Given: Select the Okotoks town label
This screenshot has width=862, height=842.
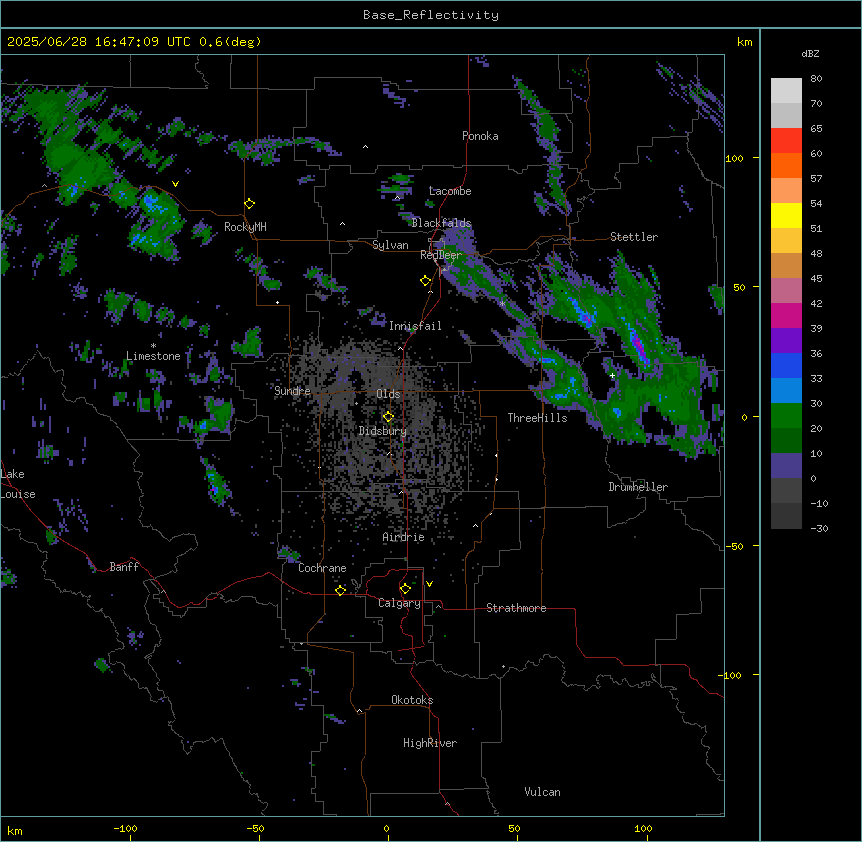Looking at the screenshot, I should [x=412, y=700].
